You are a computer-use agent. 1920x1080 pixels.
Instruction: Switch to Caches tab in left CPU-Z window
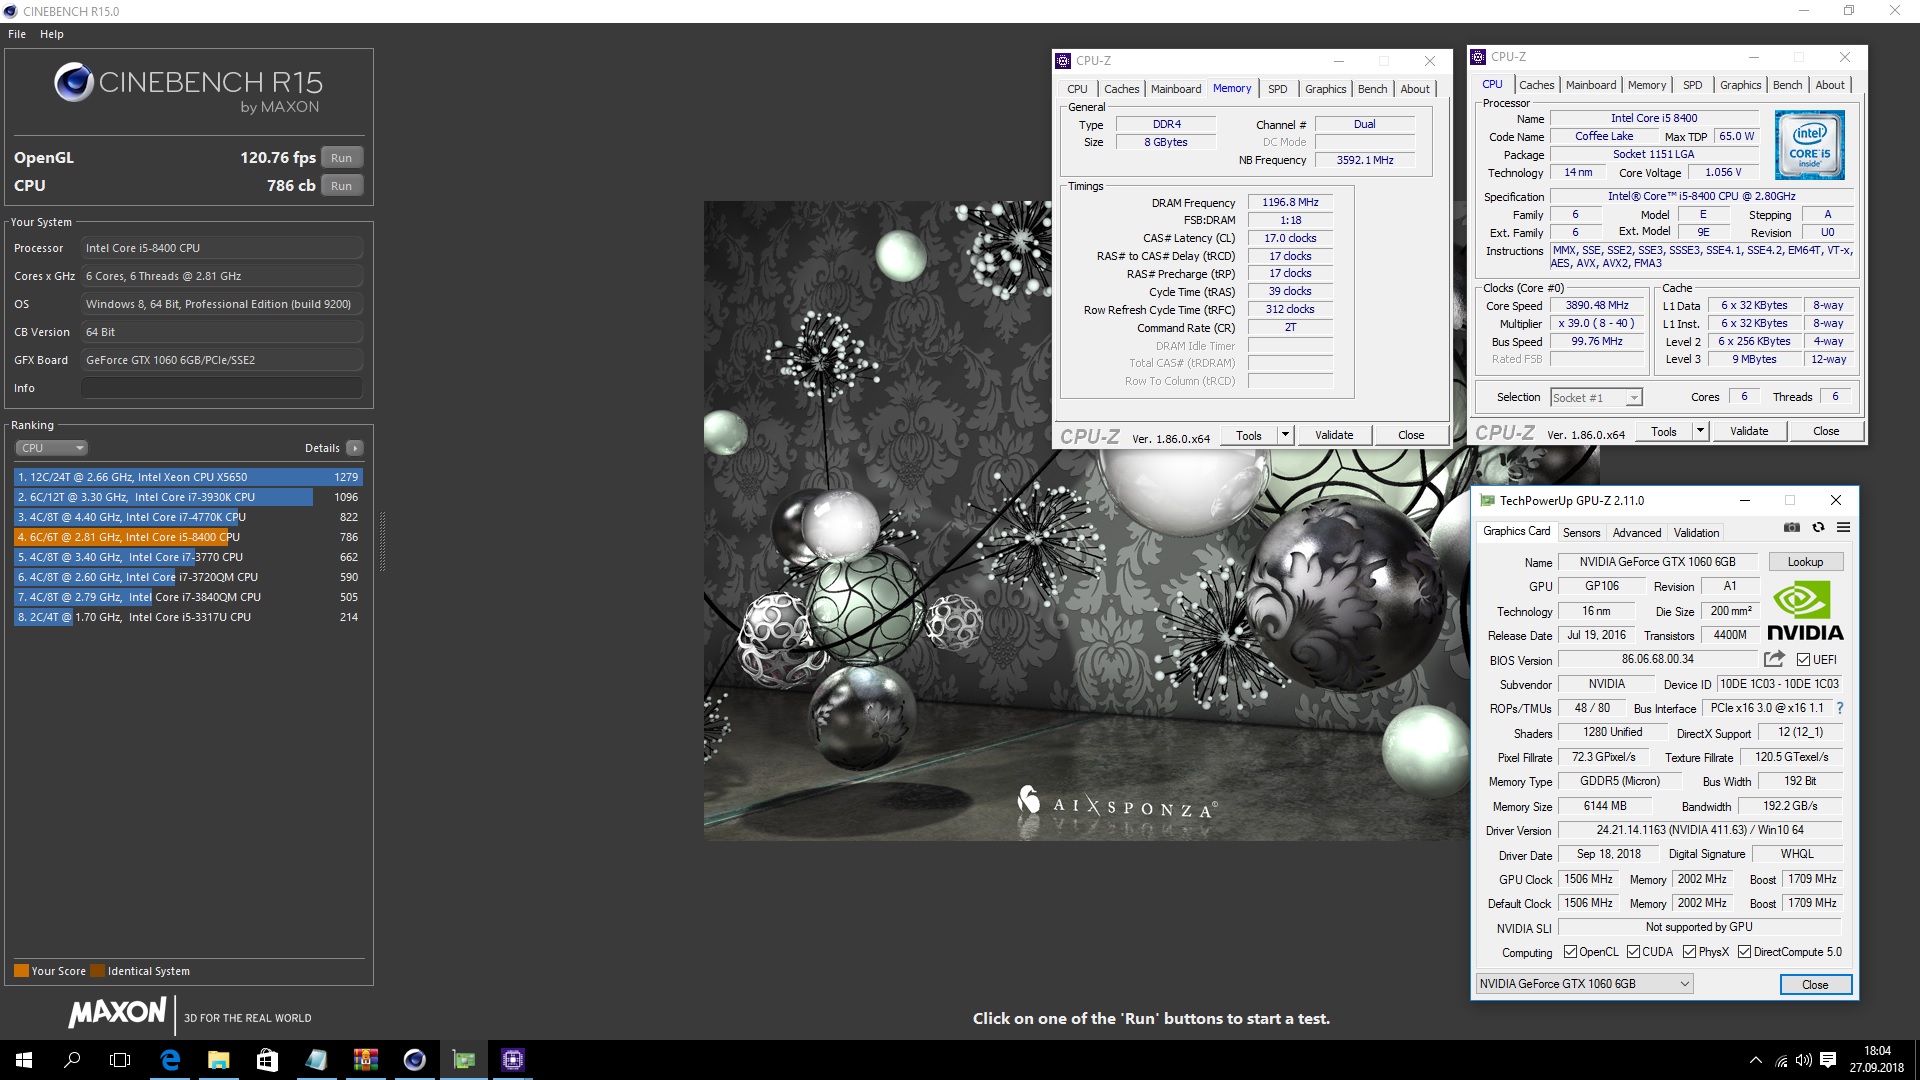1121,89
